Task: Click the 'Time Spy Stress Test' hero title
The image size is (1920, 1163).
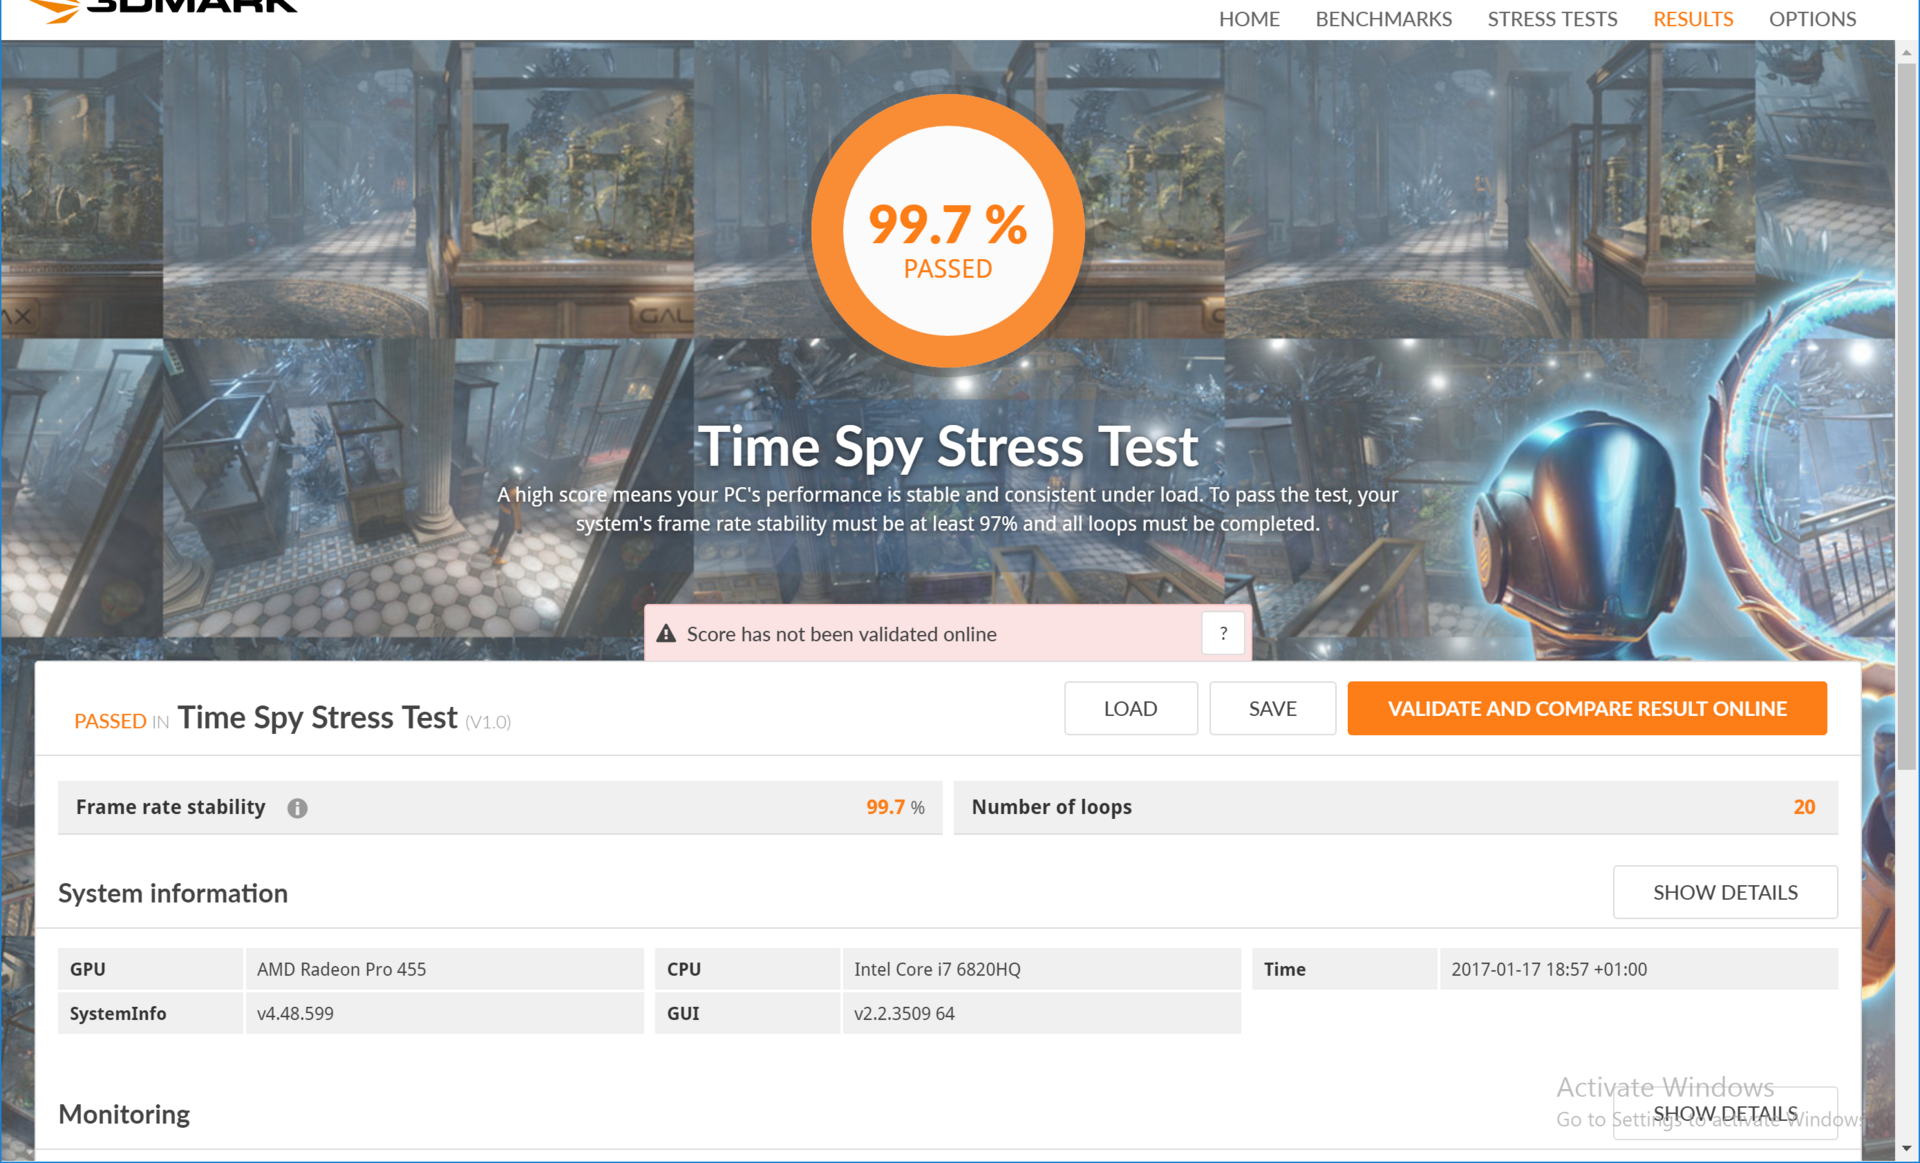Action: pyautogui.click(x=947, y=446)
